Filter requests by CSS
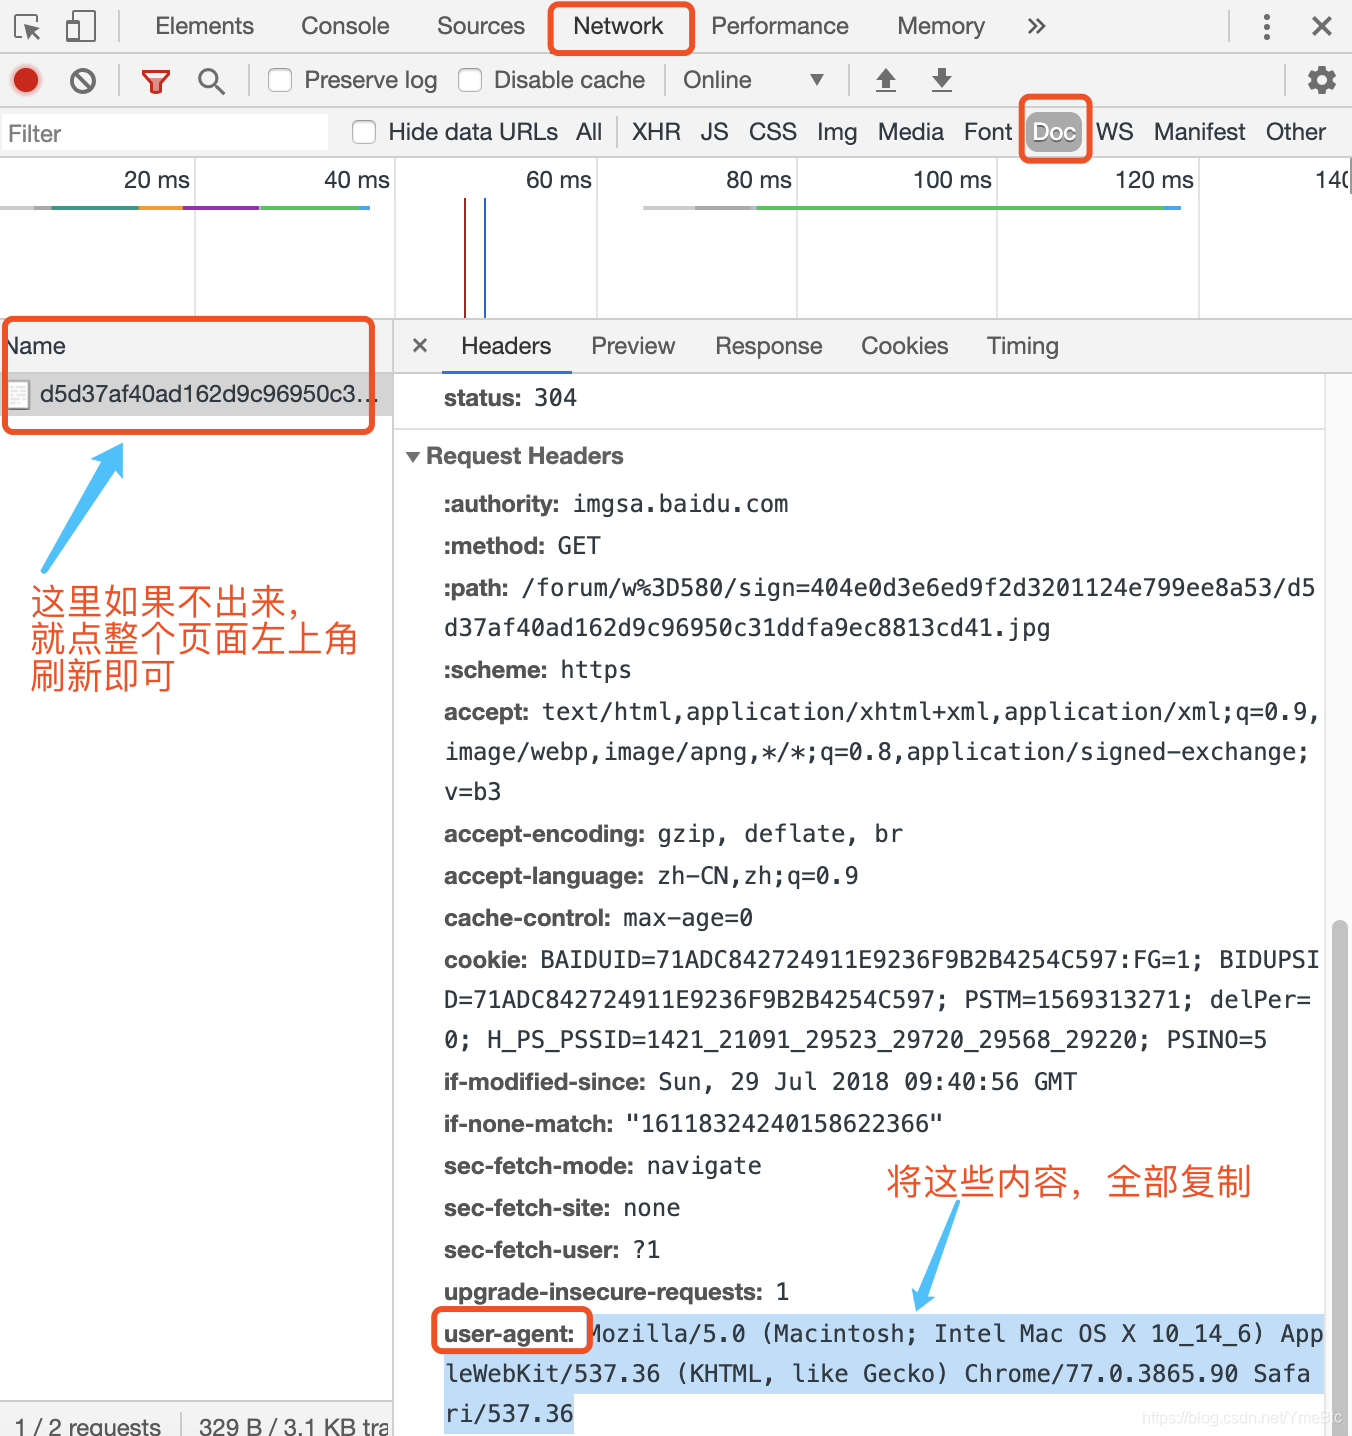 coord(773,132)
